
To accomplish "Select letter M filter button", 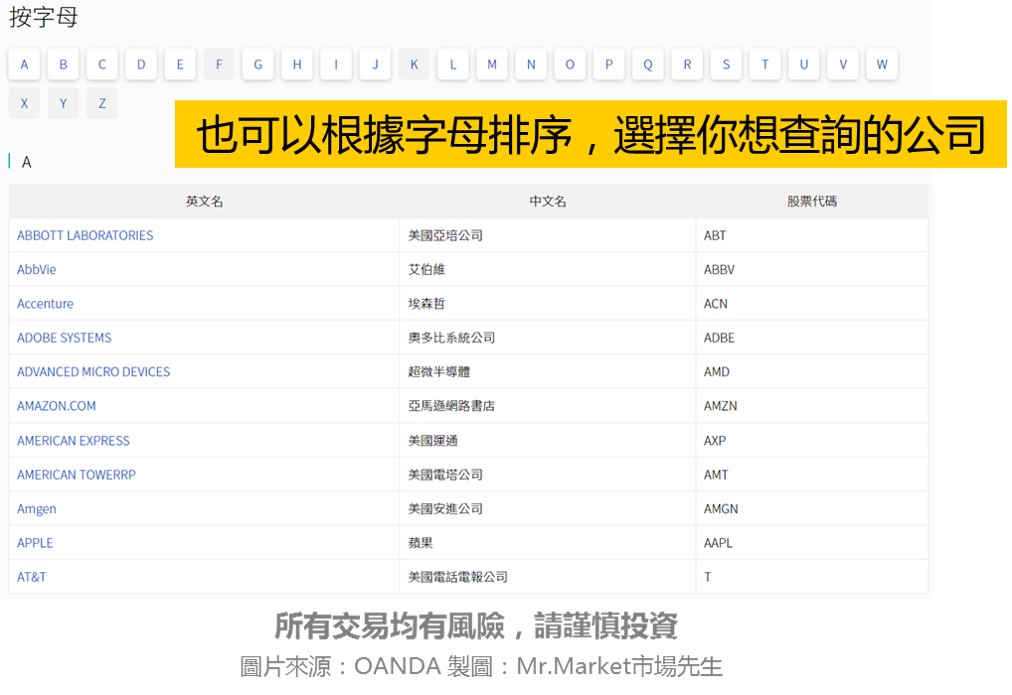I will (492, 64).
